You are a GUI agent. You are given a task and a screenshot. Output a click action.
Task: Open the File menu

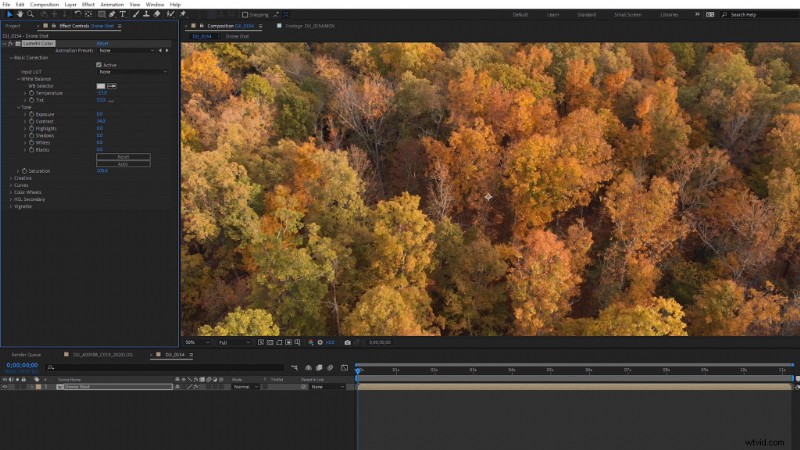click(x=6, y=4)
